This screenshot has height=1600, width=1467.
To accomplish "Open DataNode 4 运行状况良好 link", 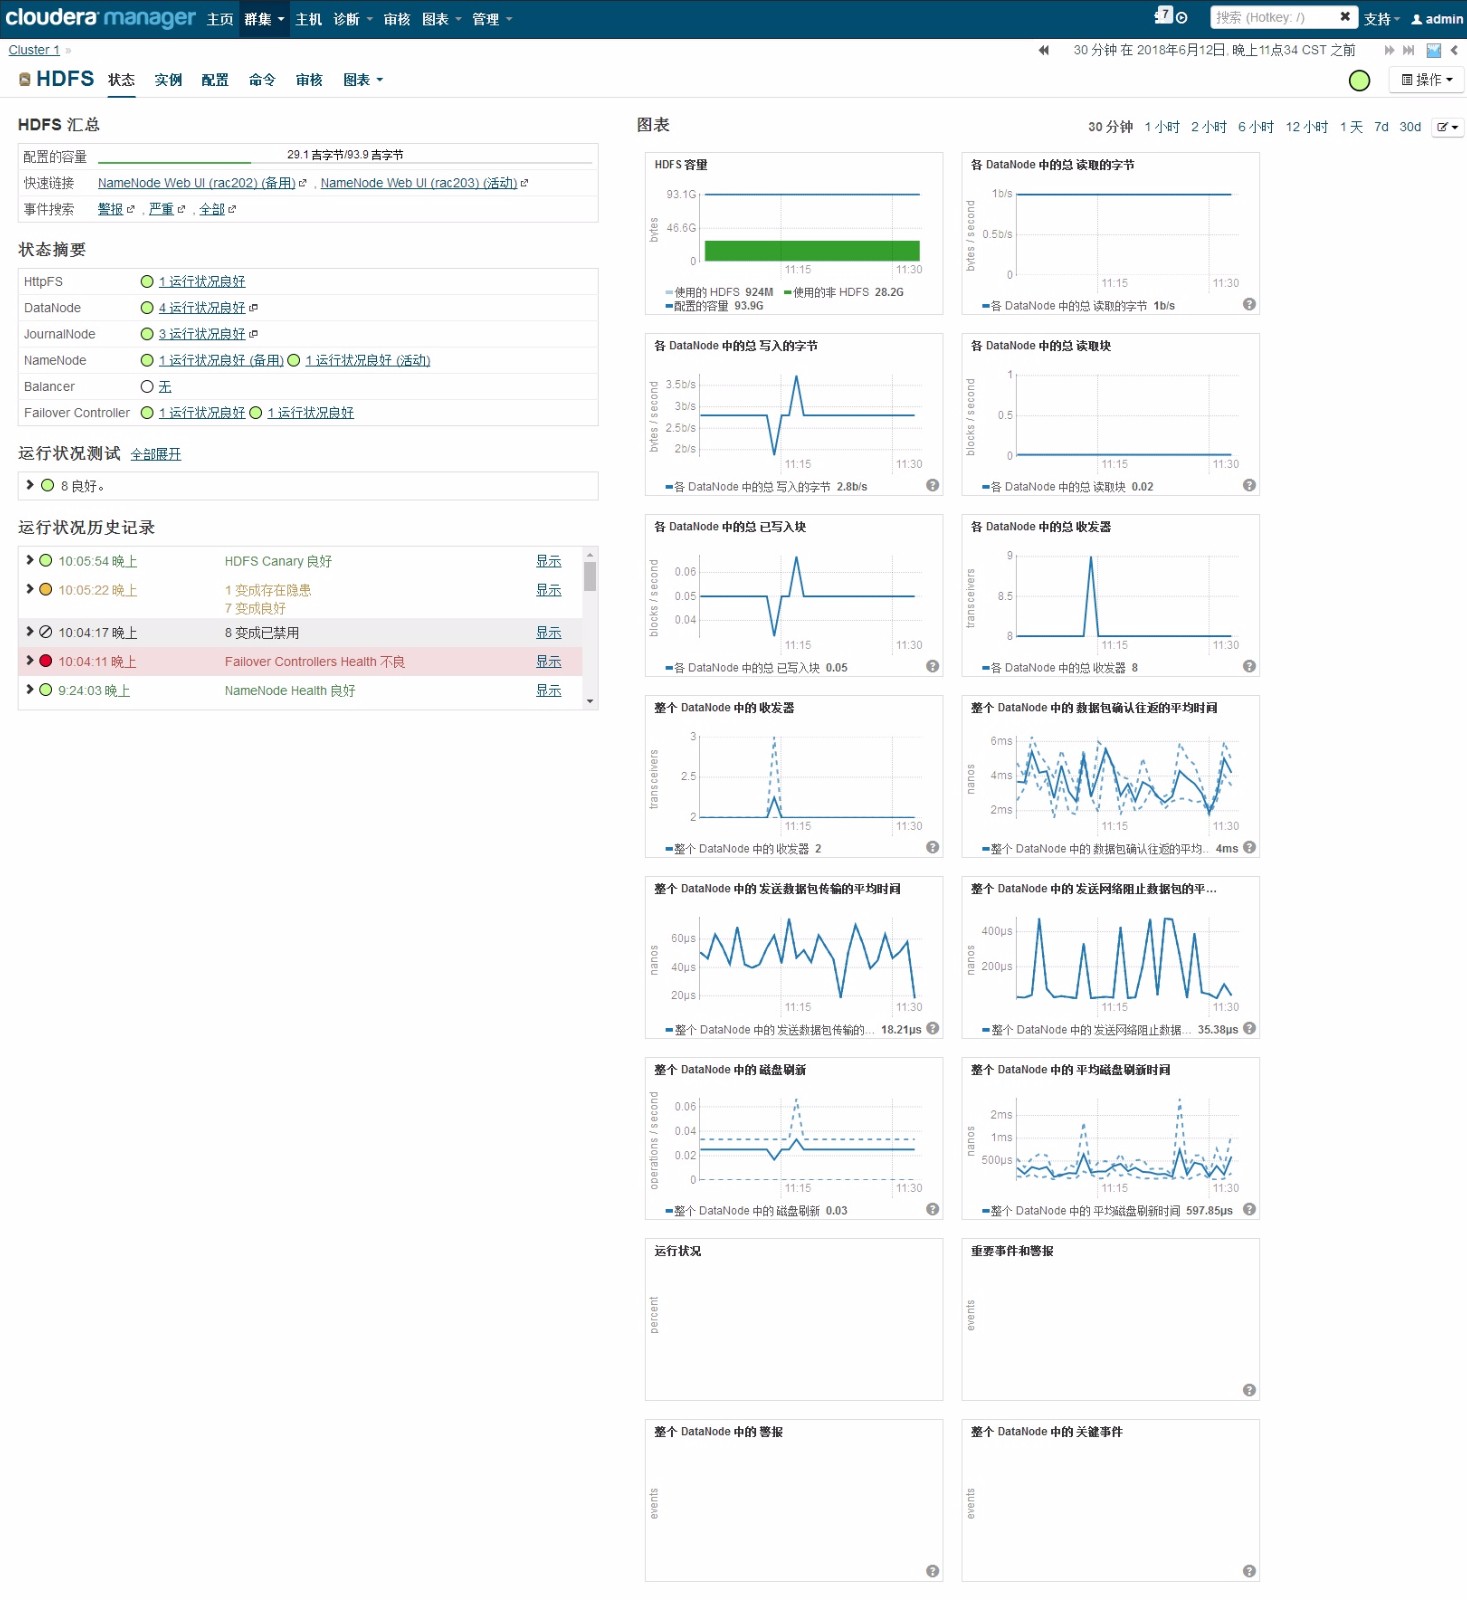I will point(202,308).
